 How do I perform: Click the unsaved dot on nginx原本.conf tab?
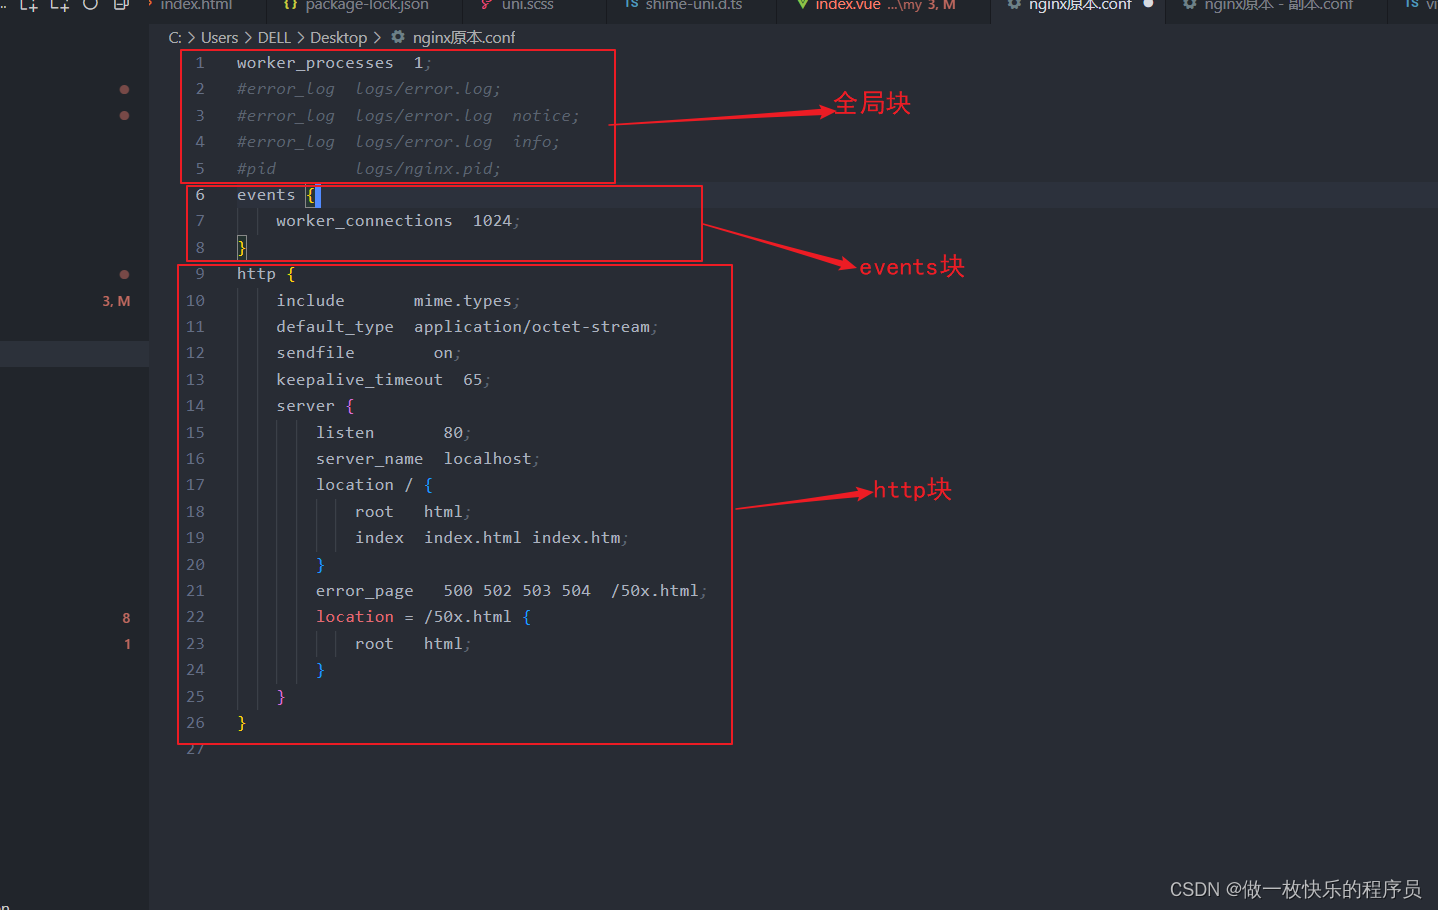pyautogui.click(x=1148, y=4)
